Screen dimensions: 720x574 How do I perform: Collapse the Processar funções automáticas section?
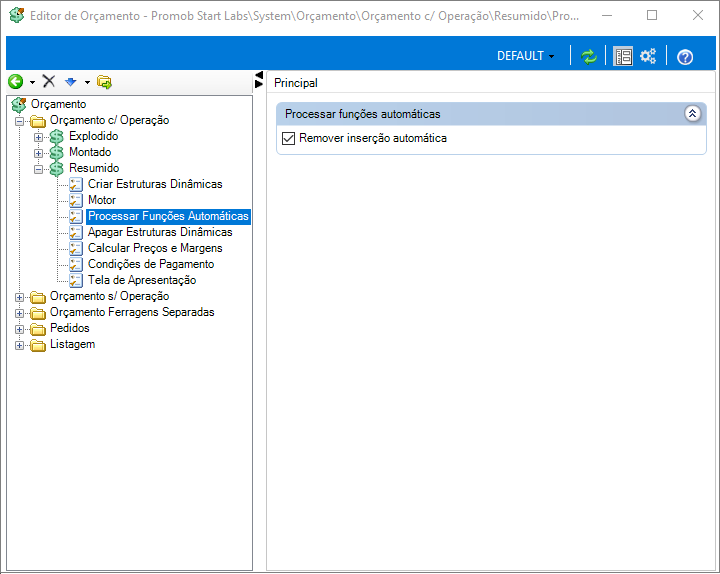pos(692,113)
